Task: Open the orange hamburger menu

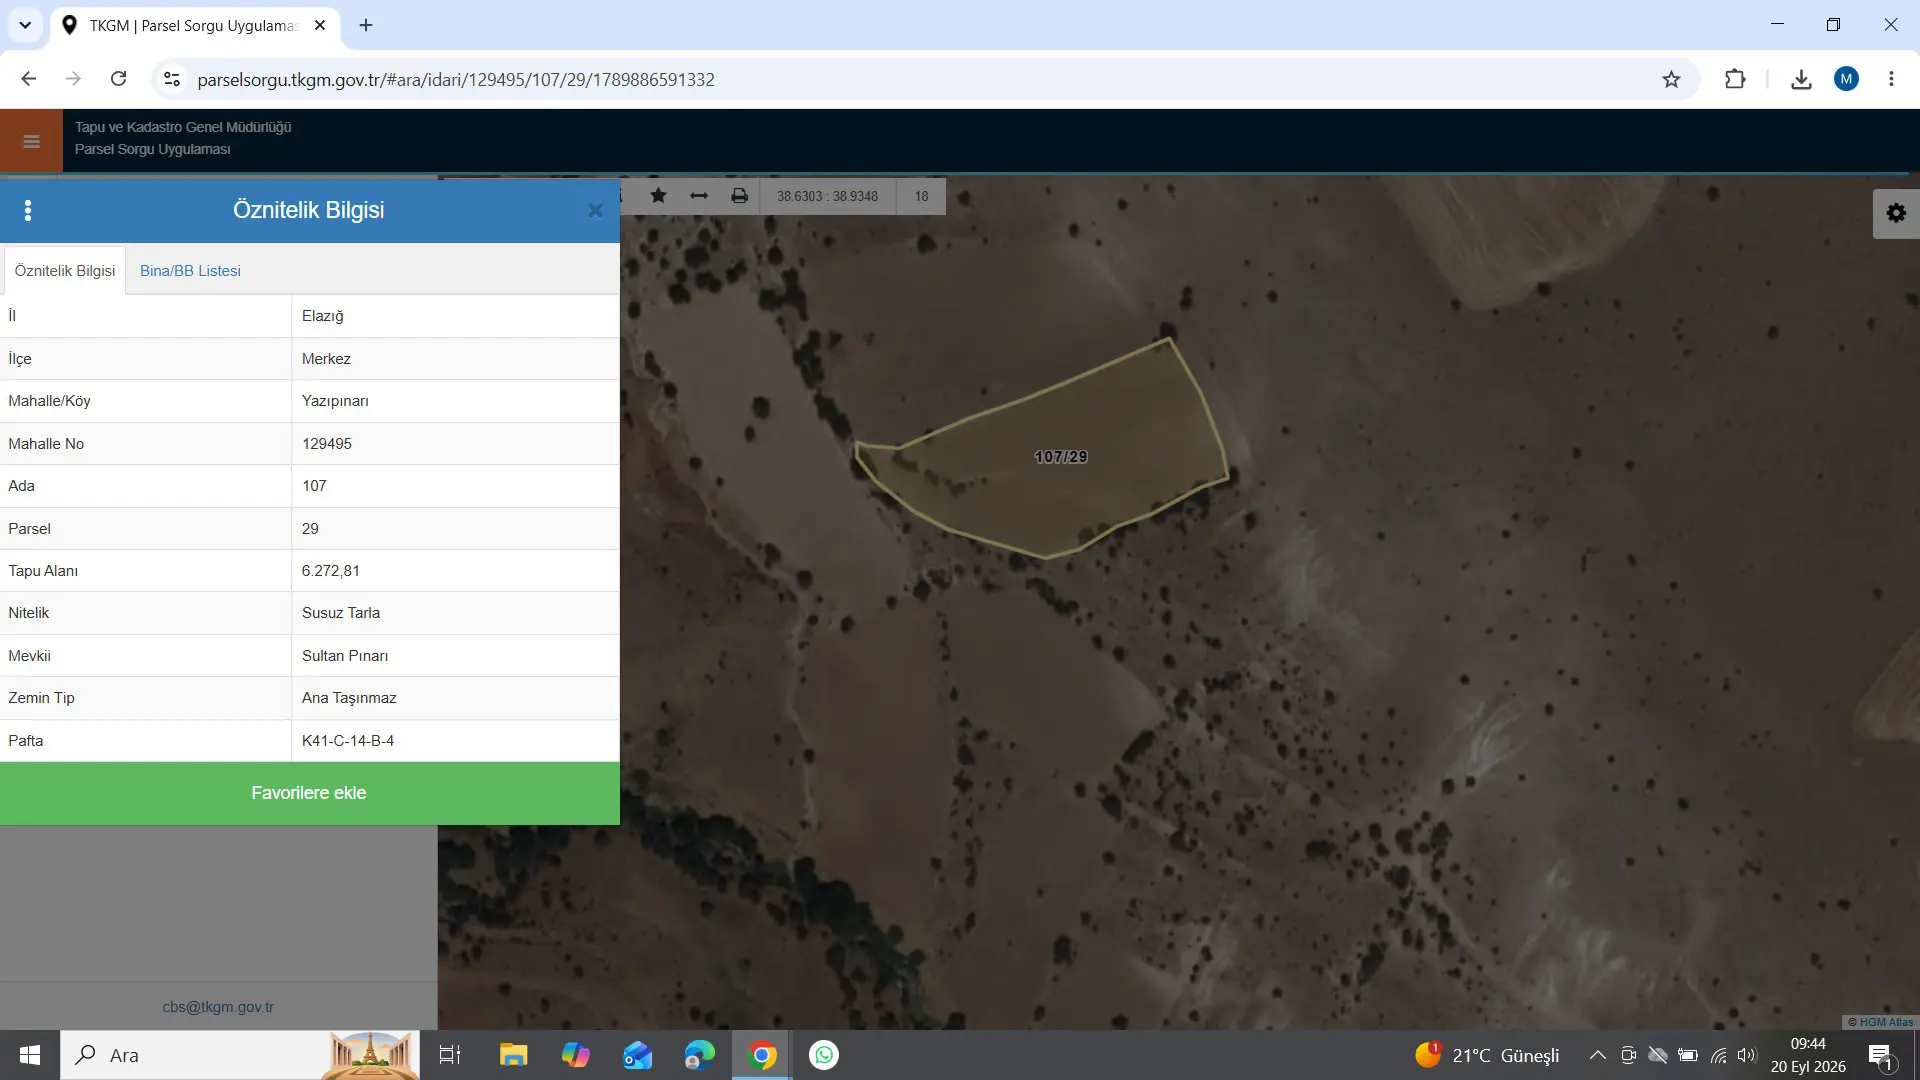Action: tap(31, 141)
